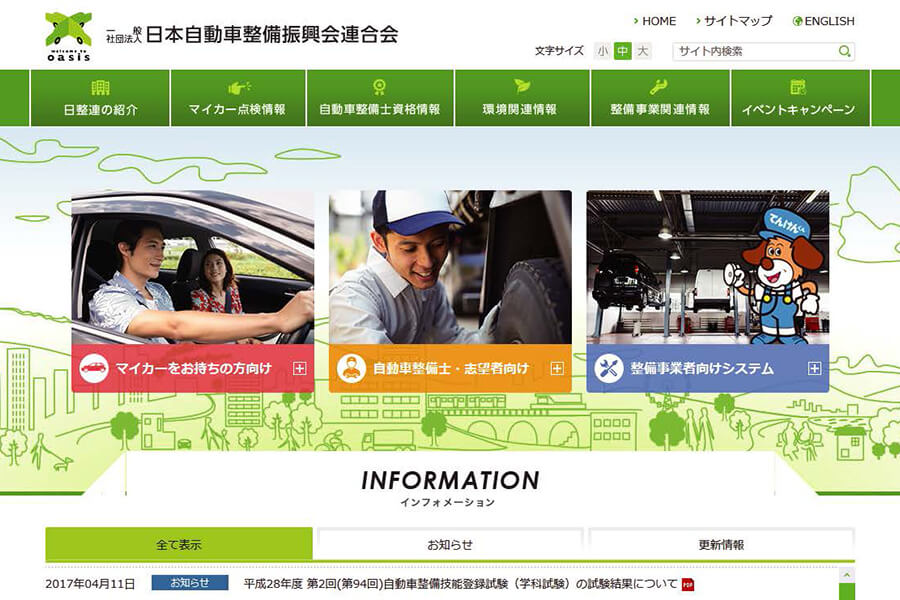Open the マイカー点検情報 menu

point(238,98)
